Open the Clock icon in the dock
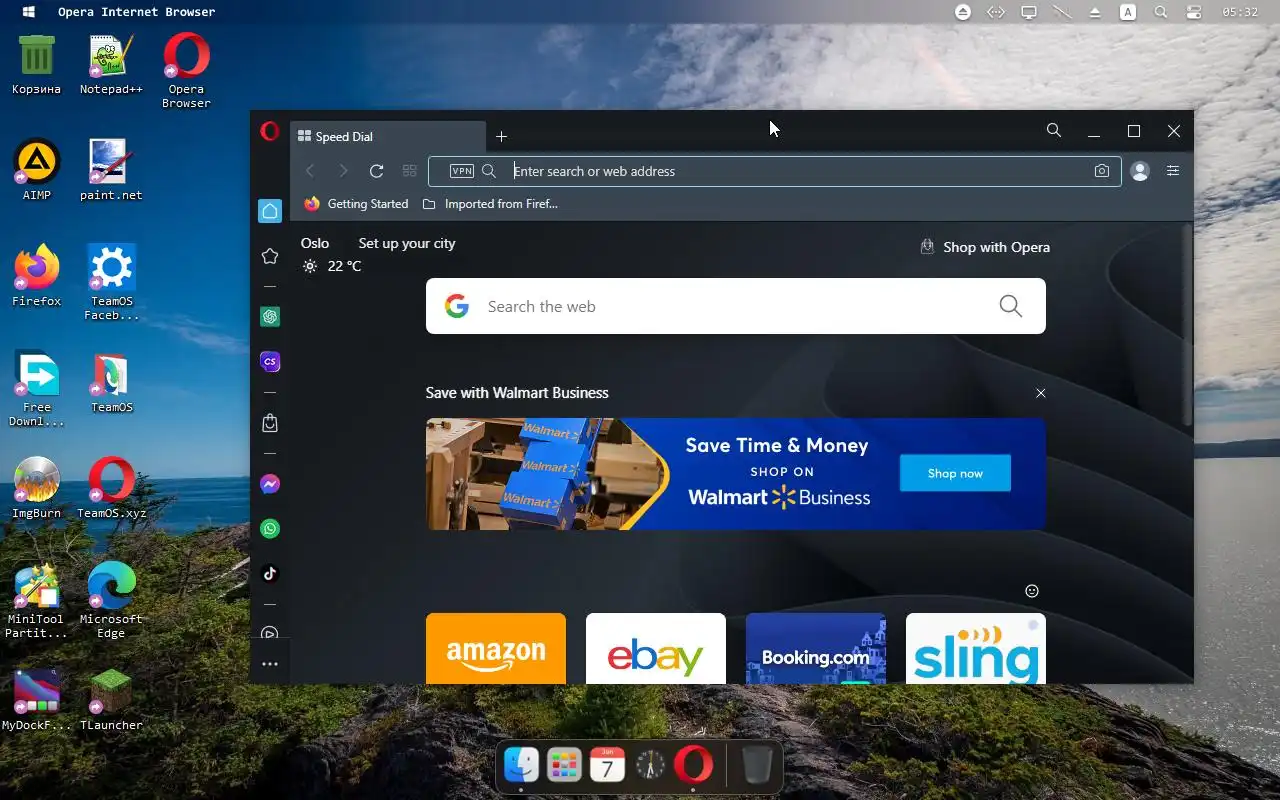The height and width of the screenshot is (800, 1280). (650, 766)
